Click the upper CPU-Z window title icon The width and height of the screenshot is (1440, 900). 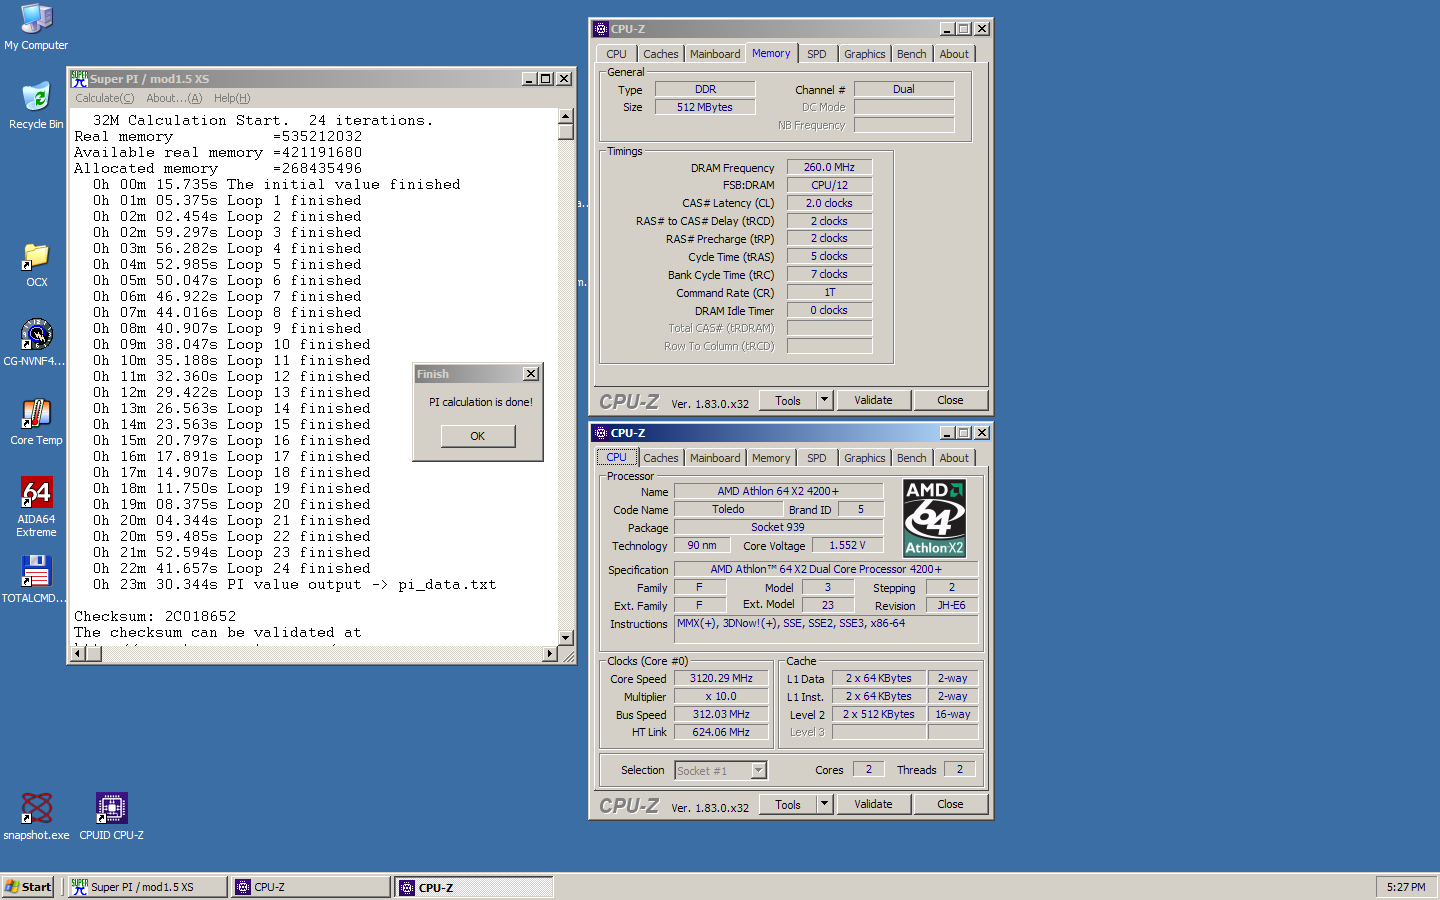point(600,29)
